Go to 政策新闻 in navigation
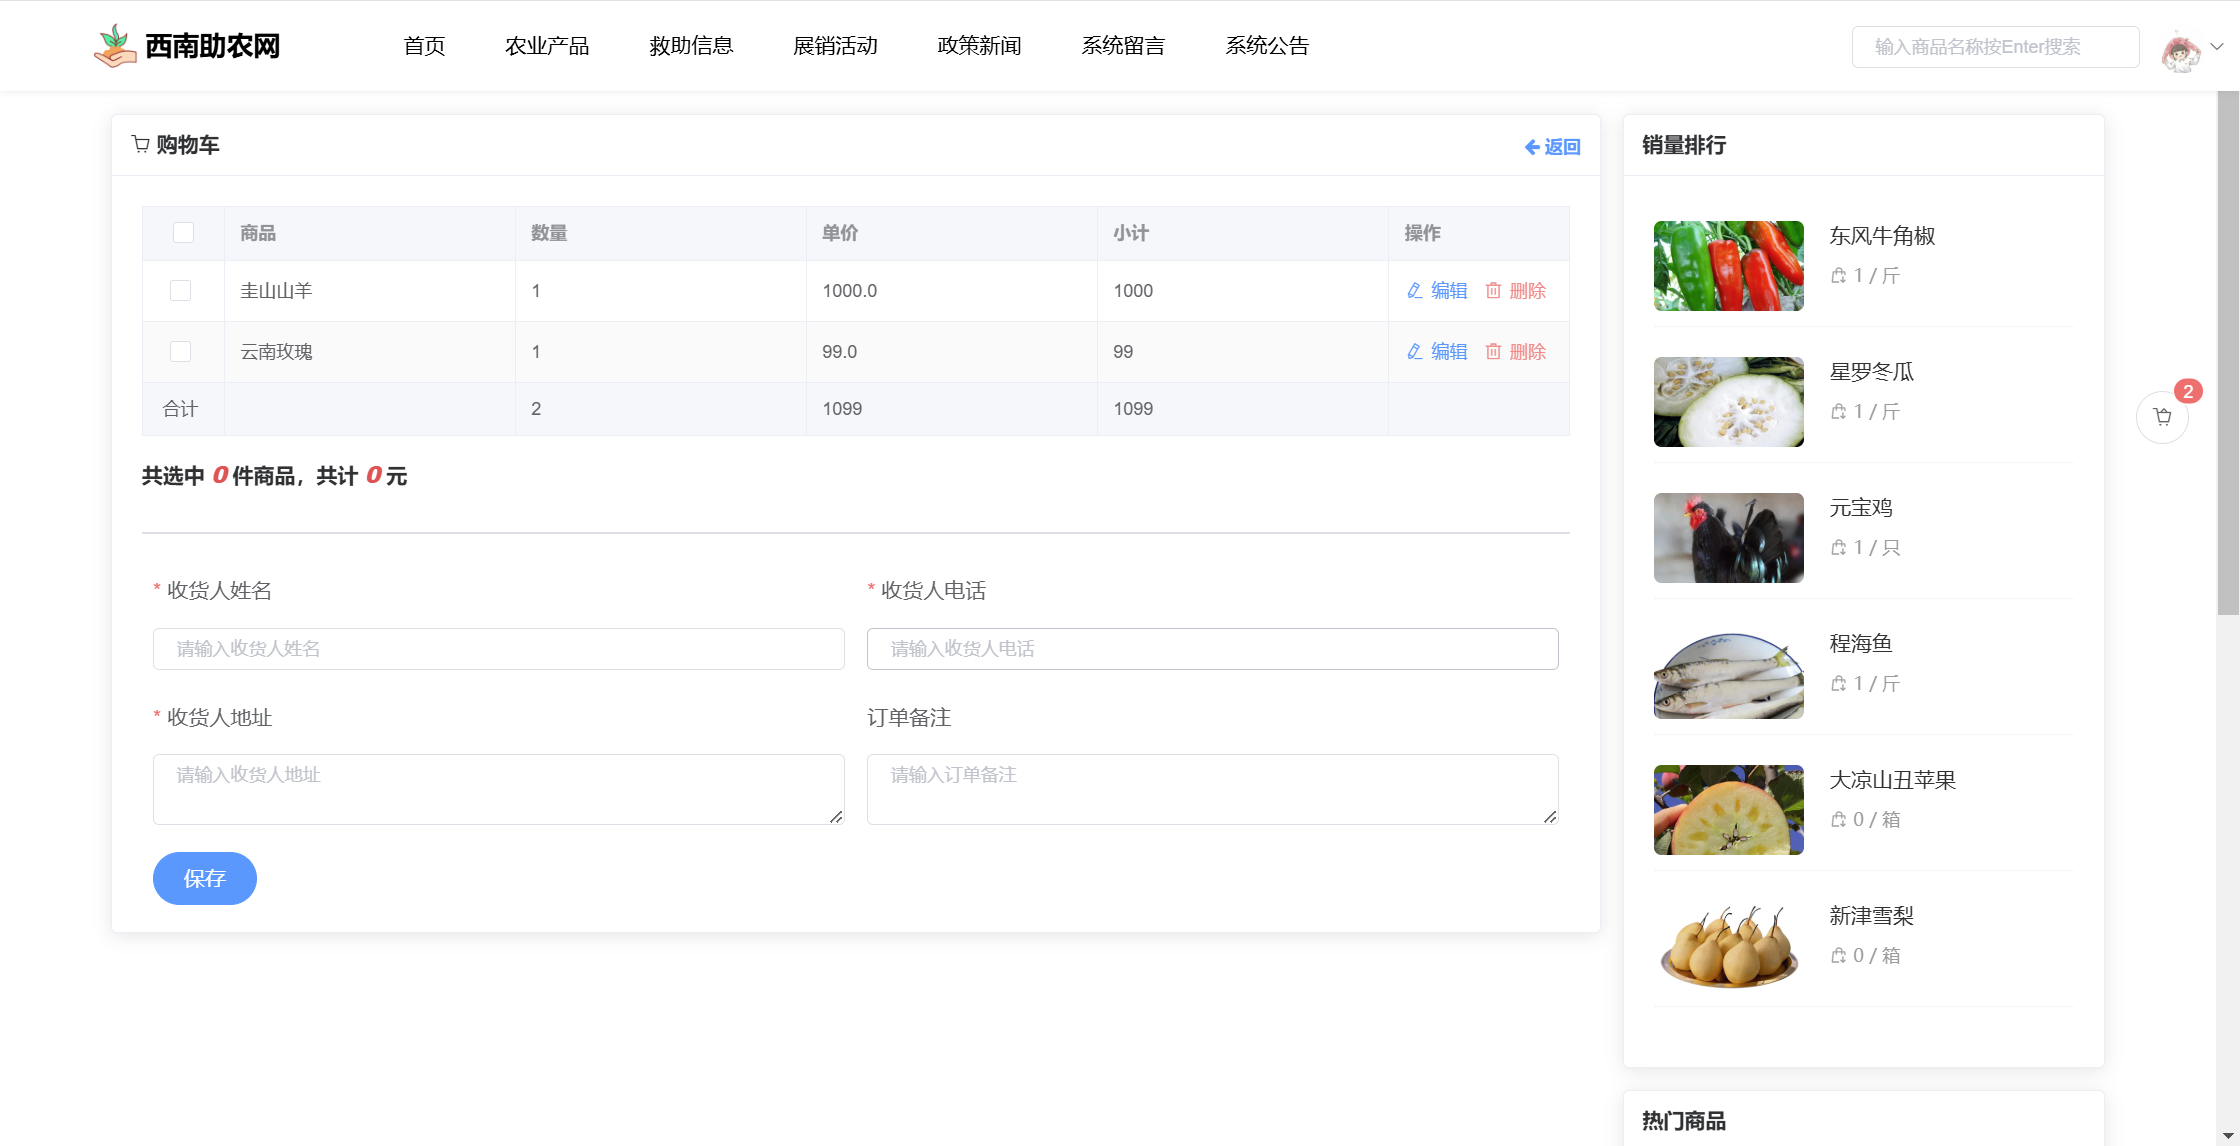Image resolution: width=2240 pixels, height=1146 pixels. [979, 46]
